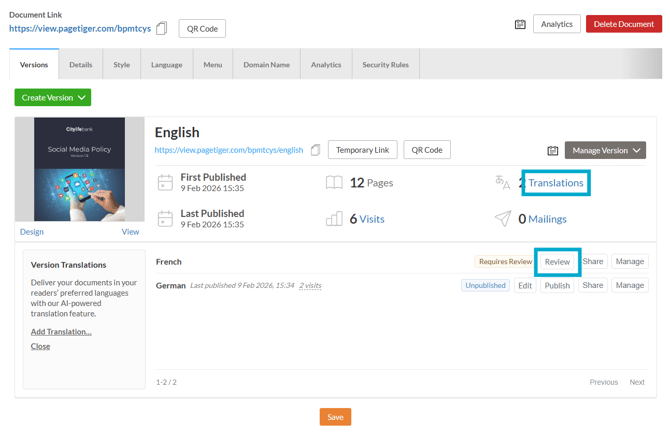Click calendar icon beside Manage Version
This screenshot has width=670, height=436.
(552, 151)
